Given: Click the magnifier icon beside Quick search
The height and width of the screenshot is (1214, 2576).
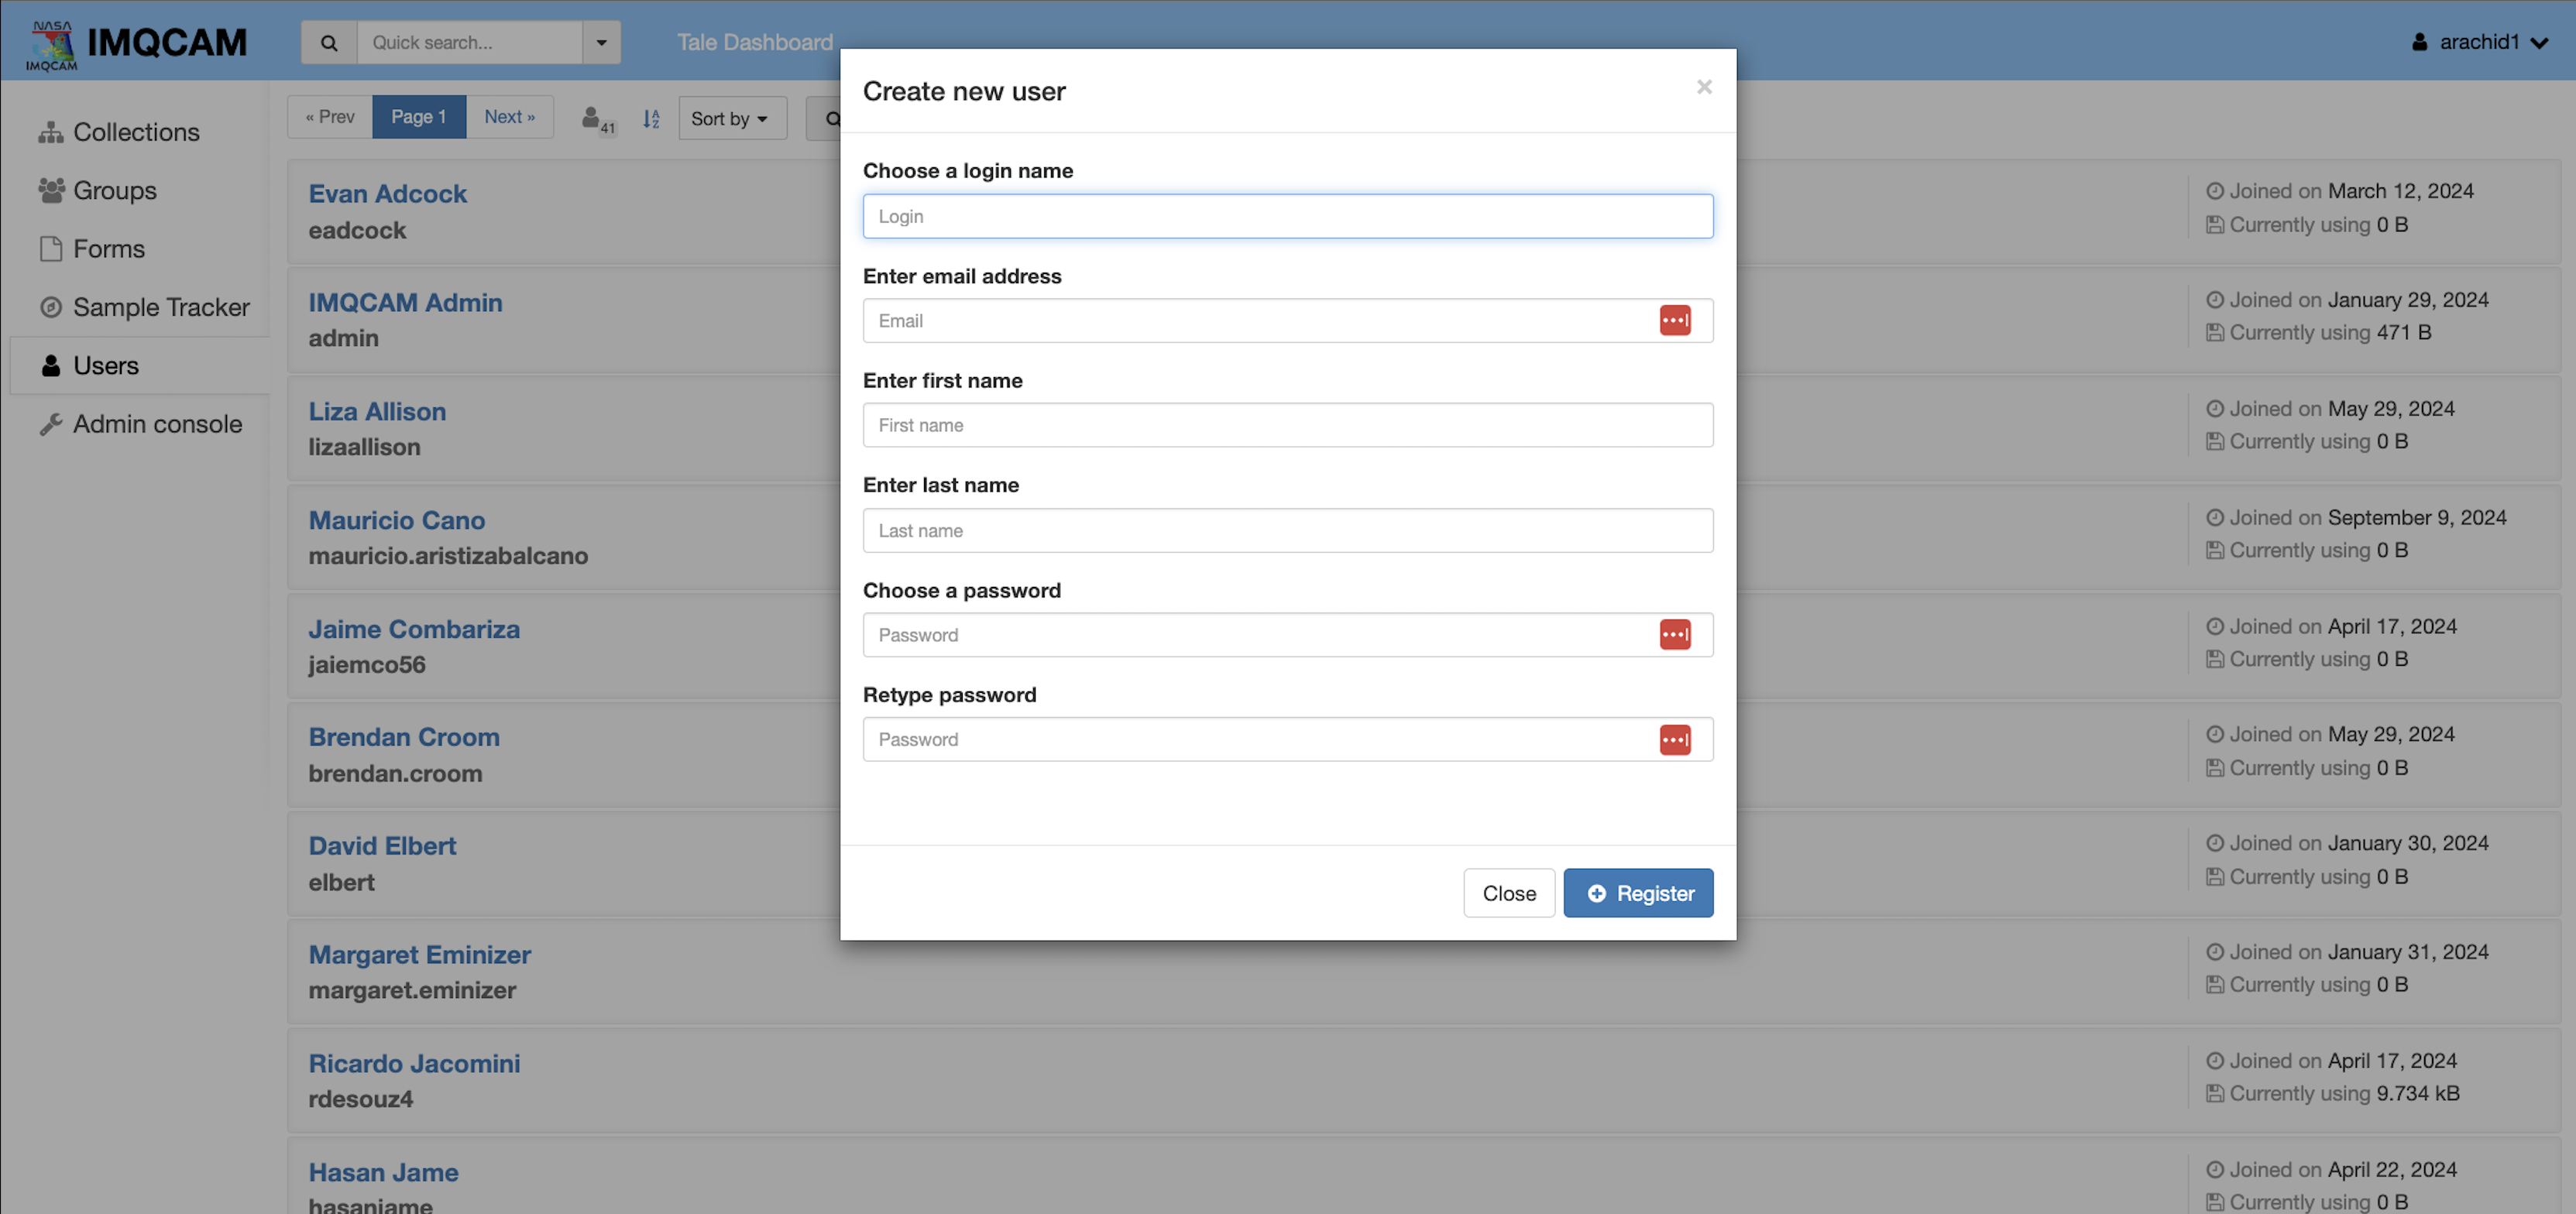Looking at the screenshot, I should [x=329, y=43].
